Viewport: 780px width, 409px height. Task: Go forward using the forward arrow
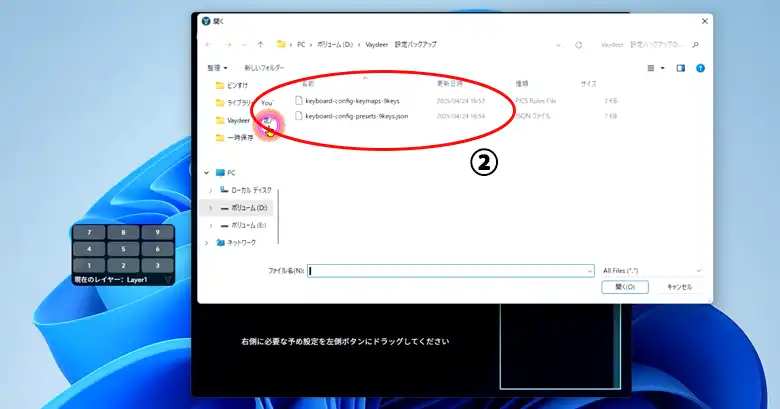[x=227, y=45]
